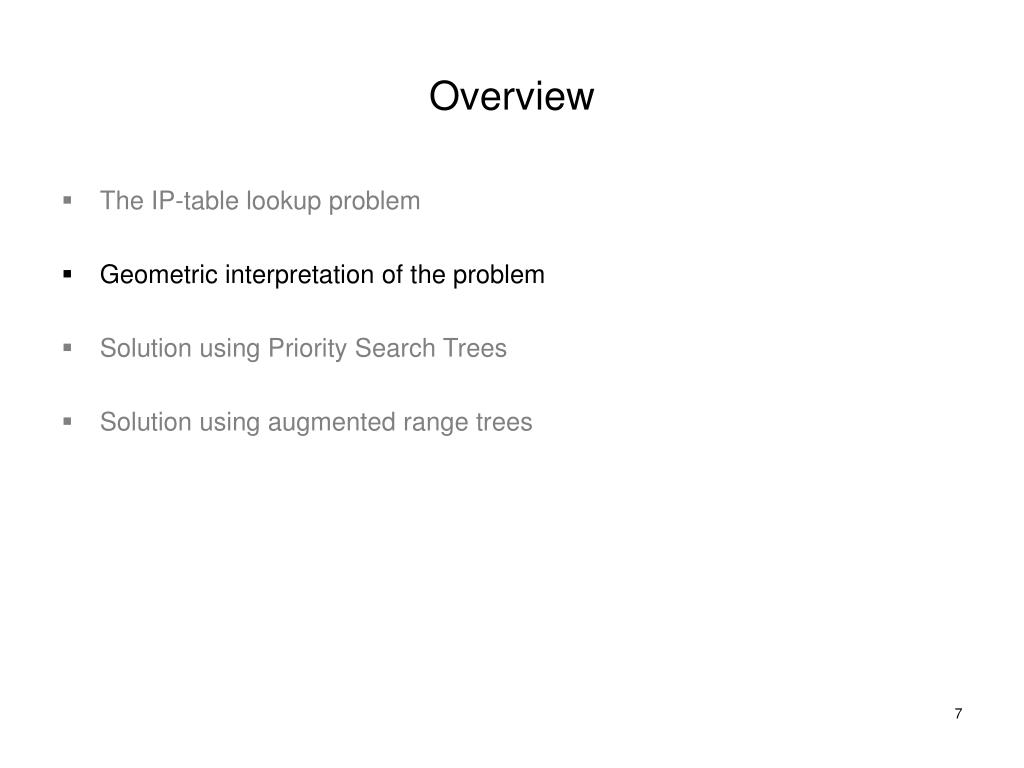Click the word Priority in the third bullet
This screenshot has width=1024, height=768.
pos(308,349)
